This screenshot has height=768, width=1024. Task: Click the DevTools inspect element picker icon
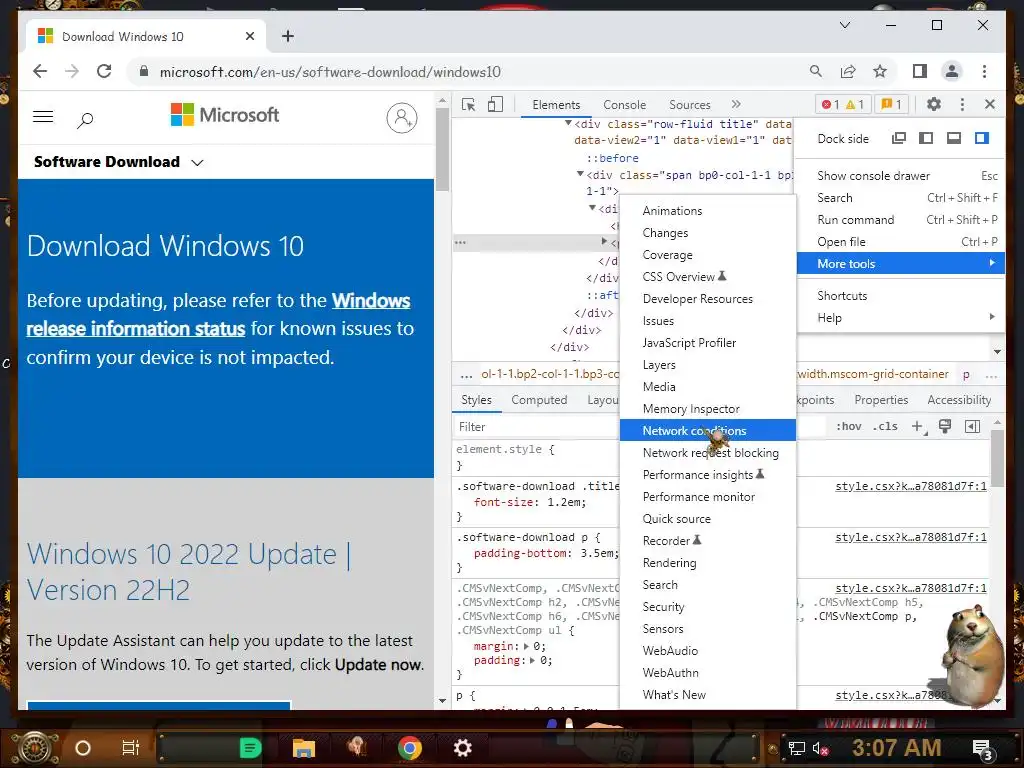468,104
